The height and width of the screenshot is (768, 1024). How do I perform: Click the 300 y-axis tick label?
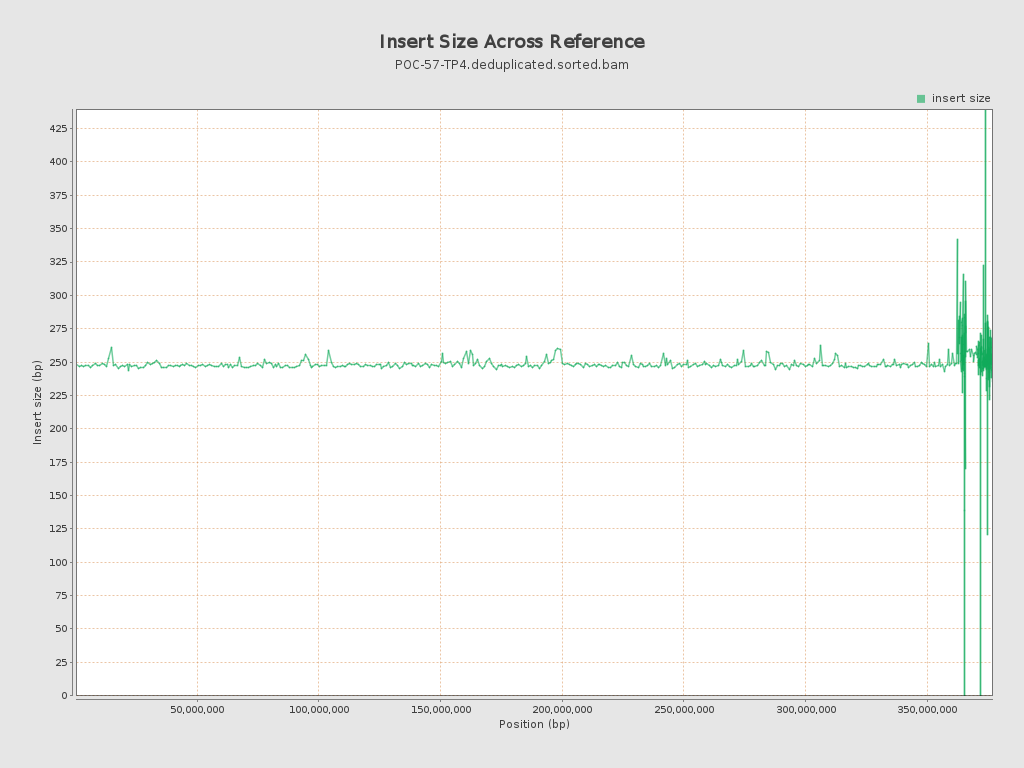coord(58,295)
